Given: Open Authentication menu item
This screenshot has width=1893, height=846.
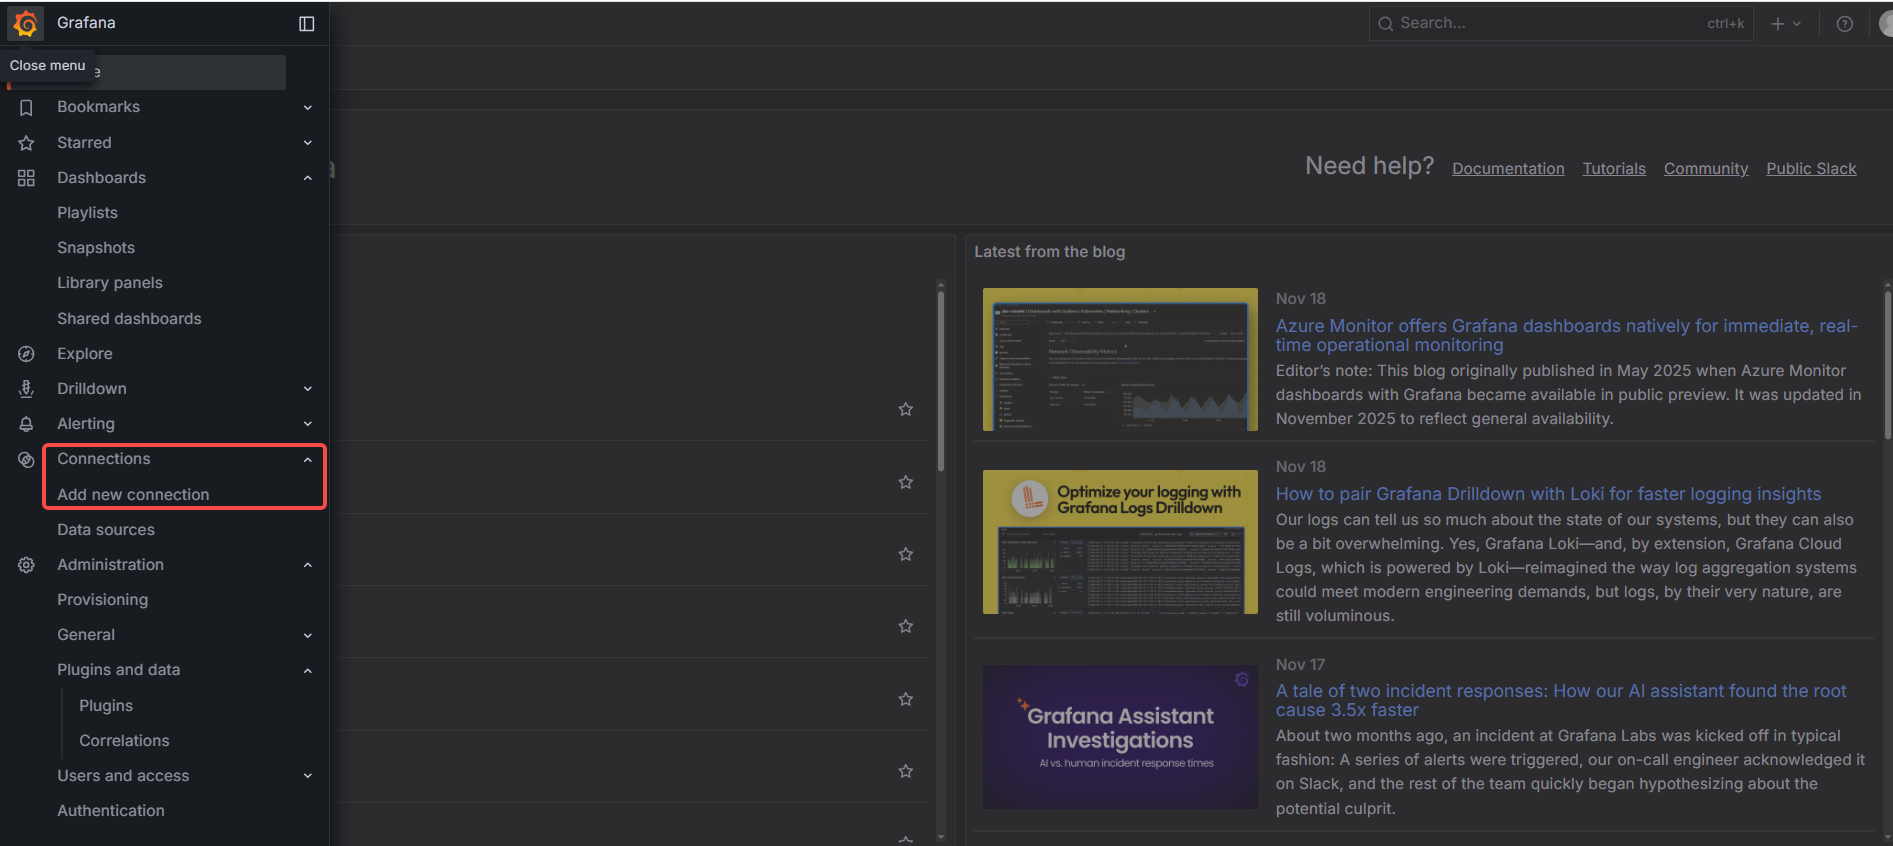Looking at the screenshot, I should coord(111,811).
